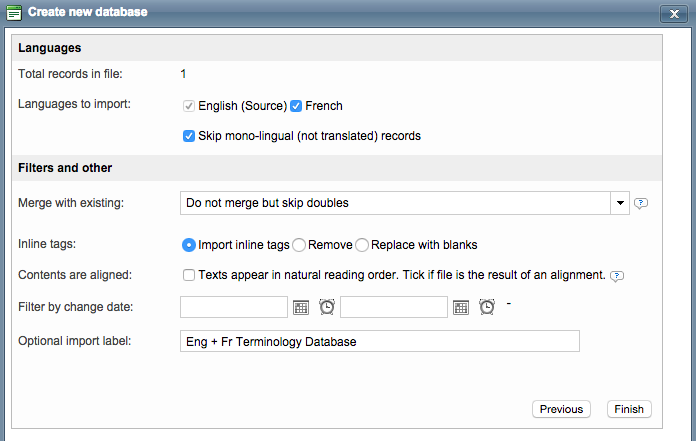Show help for Merge with existing option

tap(641, 203)
